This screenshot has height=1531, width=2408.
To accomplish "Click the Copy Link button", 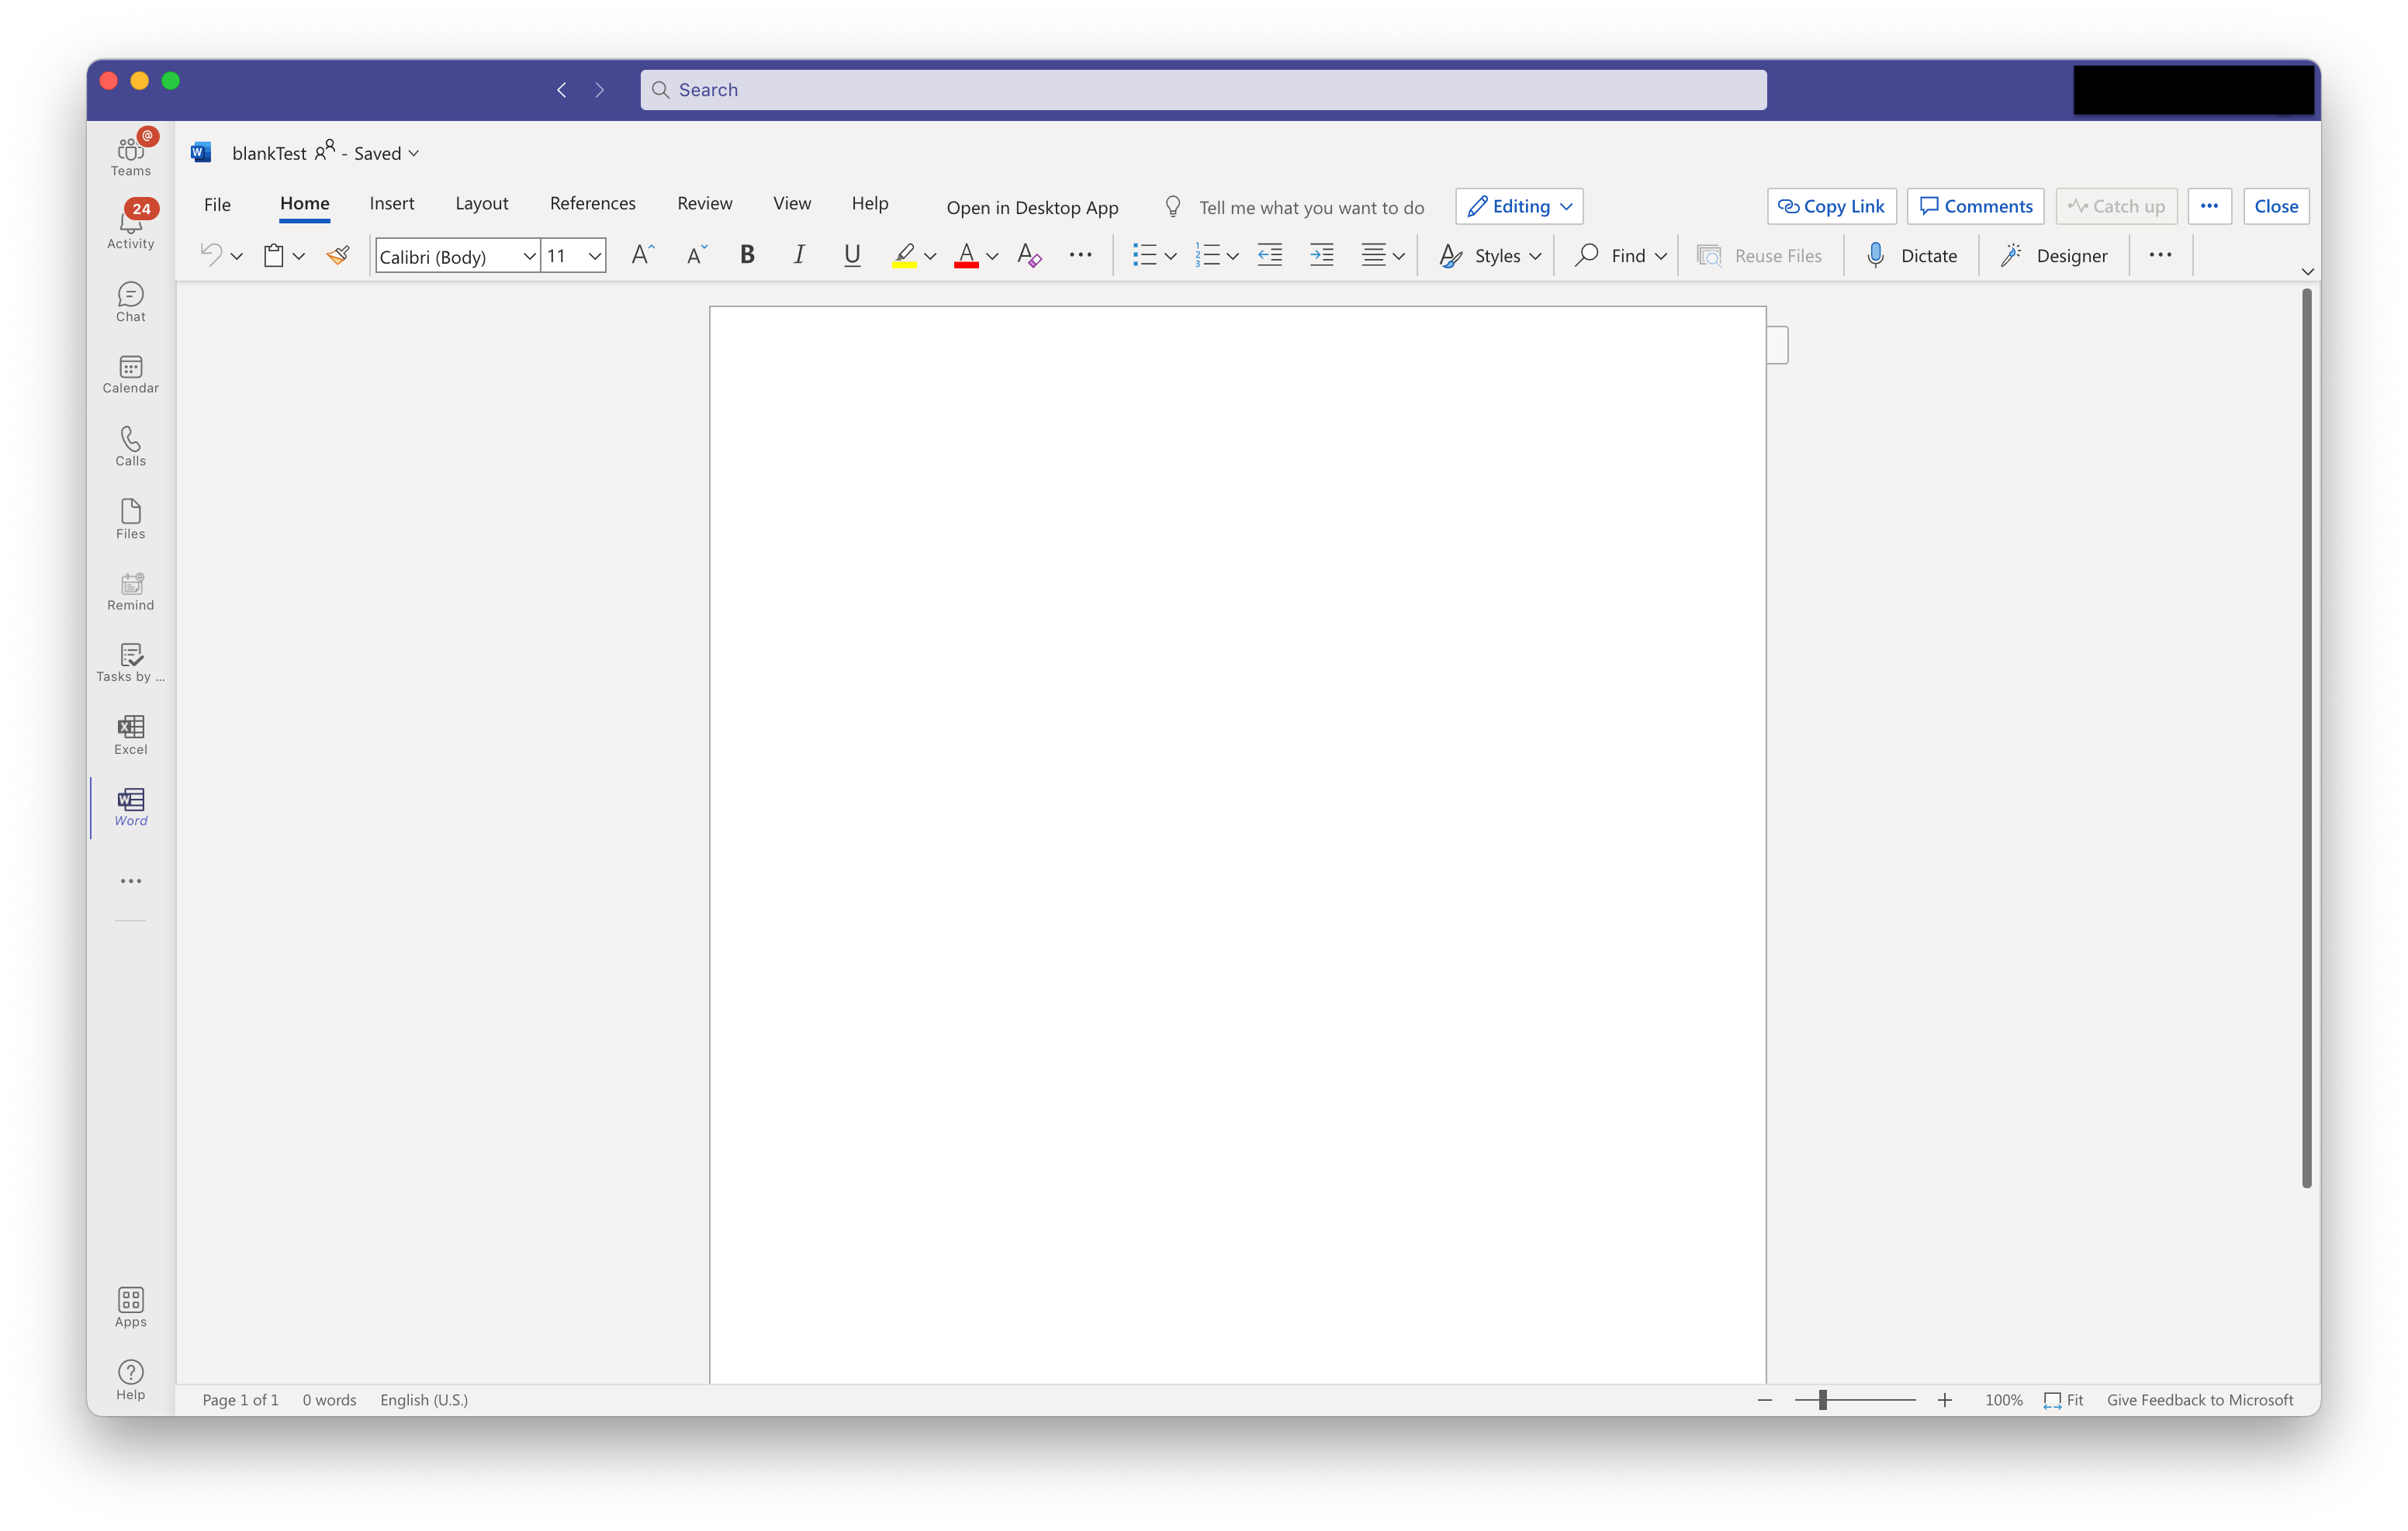I will (x=1831, y=207).
